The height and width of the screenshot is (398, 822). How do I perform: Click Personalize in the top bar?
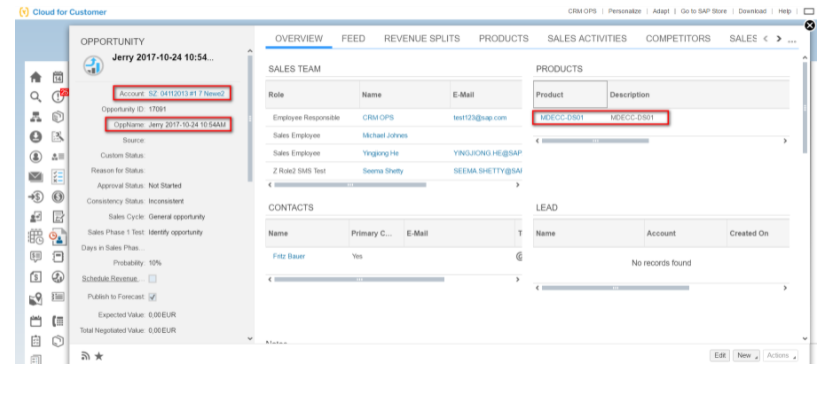pyautogui.click(x=624, y=11)
